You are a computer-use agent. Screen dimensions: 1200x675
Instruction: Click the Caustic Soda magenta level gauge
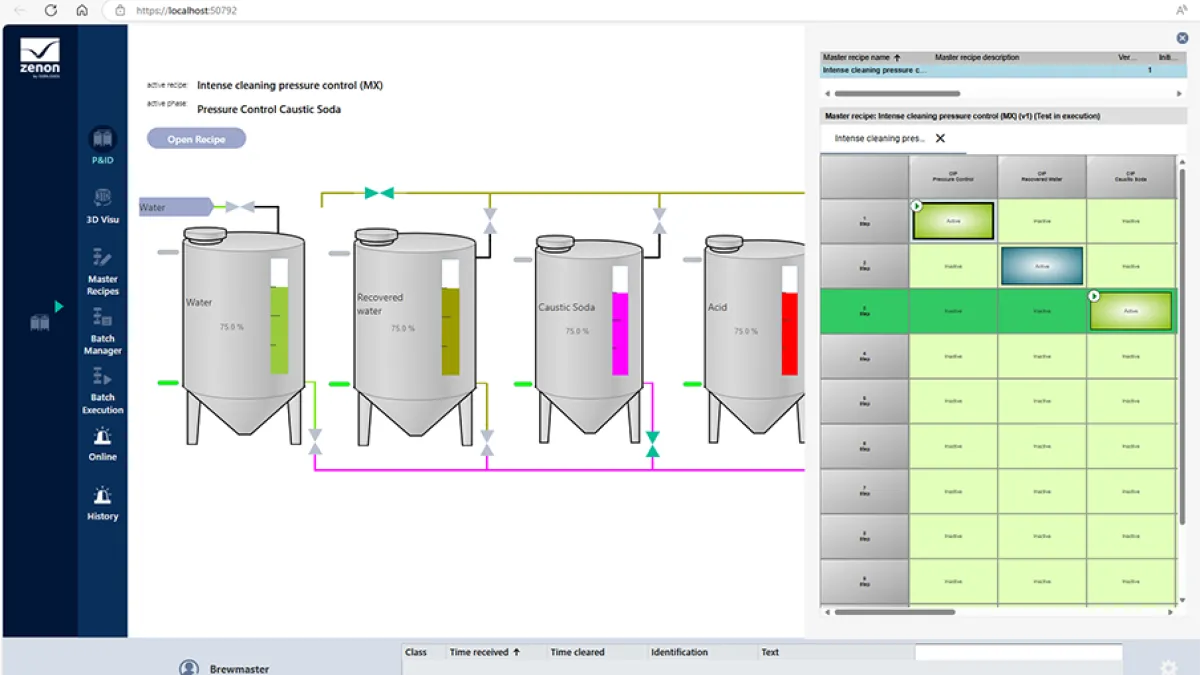(x=620, y=320)
